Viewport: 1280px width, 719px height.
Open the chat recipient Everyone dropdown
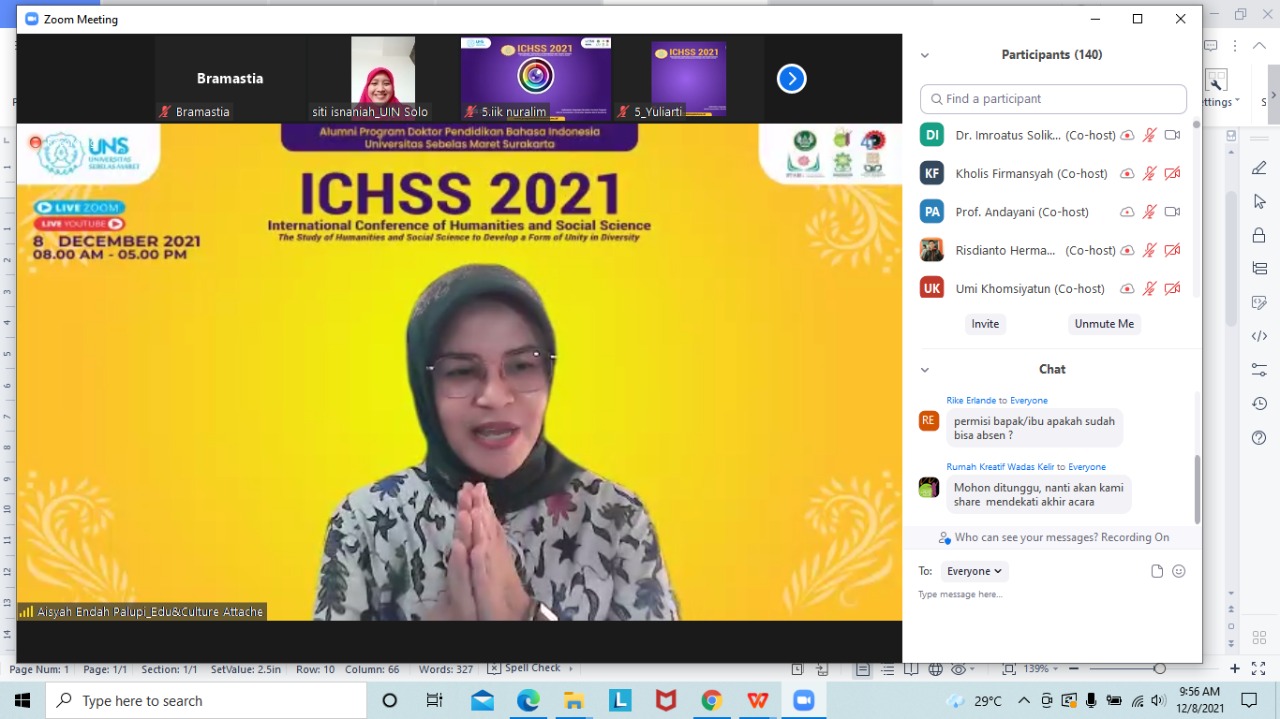(x=974, y=571)
